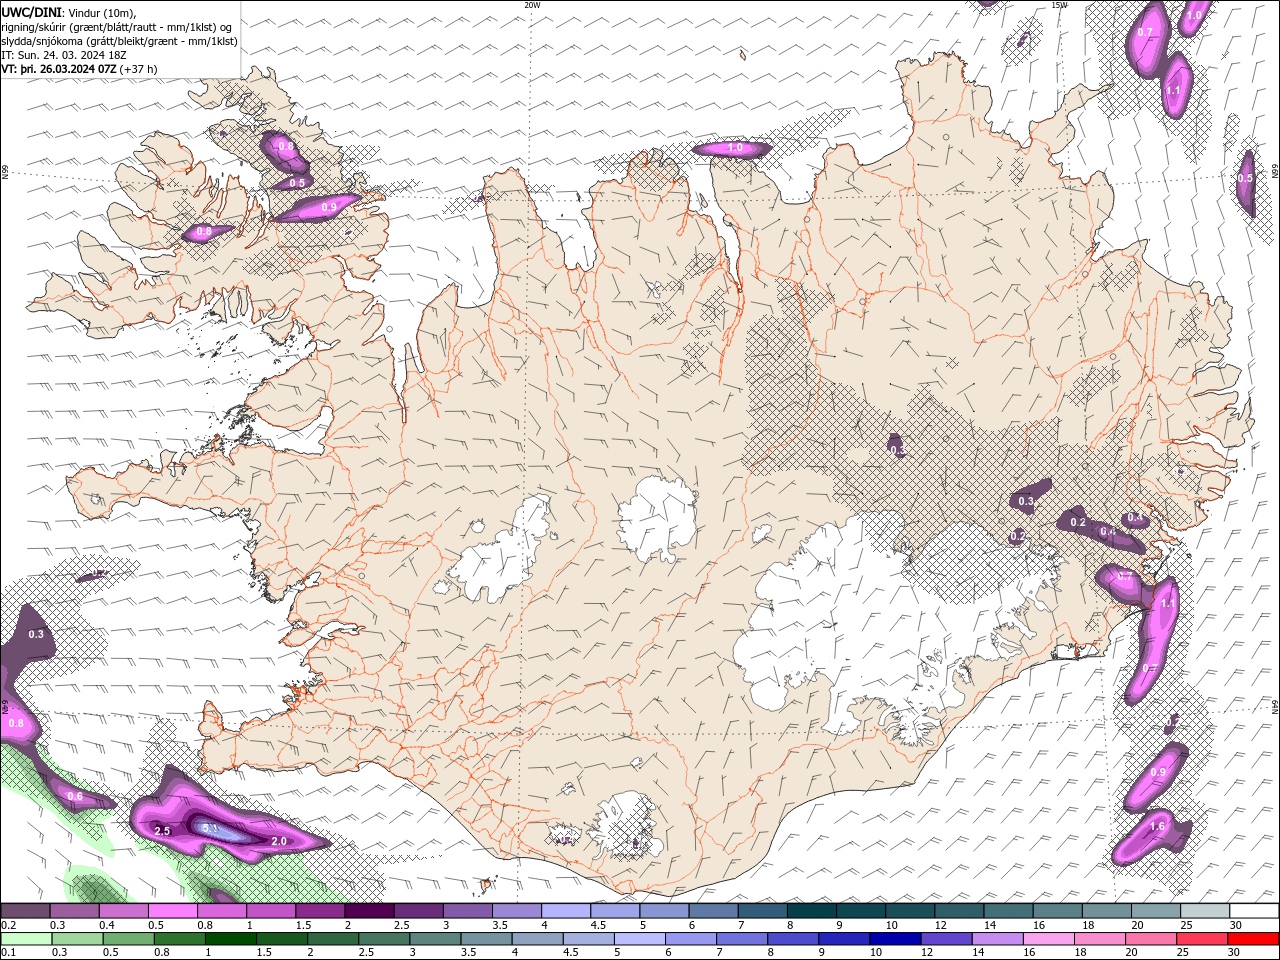The image size is (1280, 960).
Task: Select the pale green 0.1 legend swatch
Action: coord(26,939)
